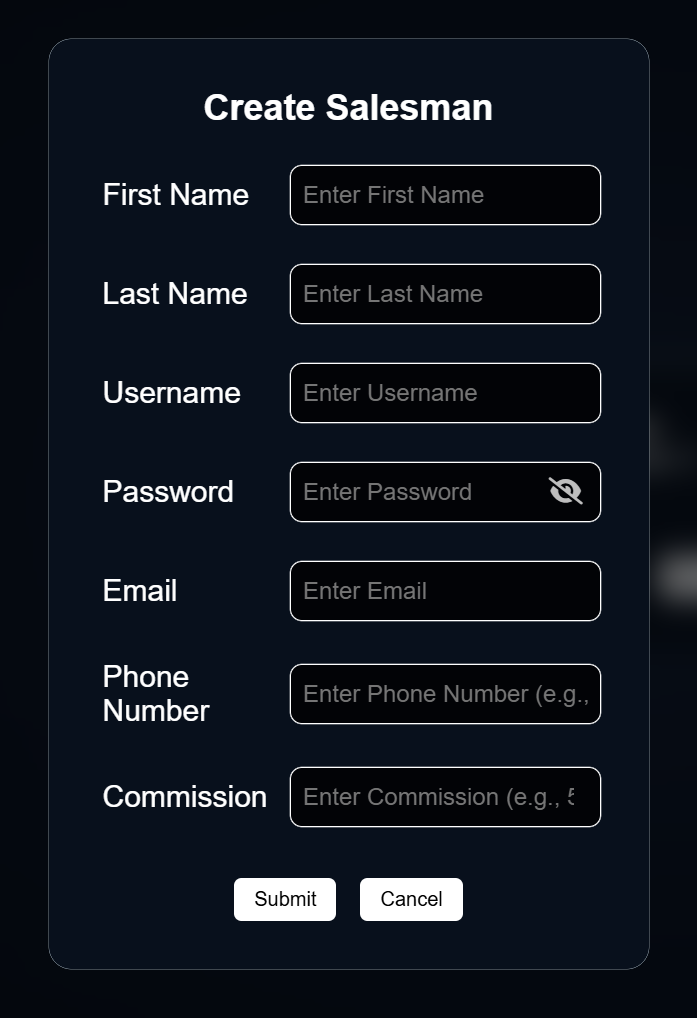Image resolution: width=697 pixels, height=1018 pixels.
Task: Focus the Enter First Name field
Action: [x=445, y=195]
